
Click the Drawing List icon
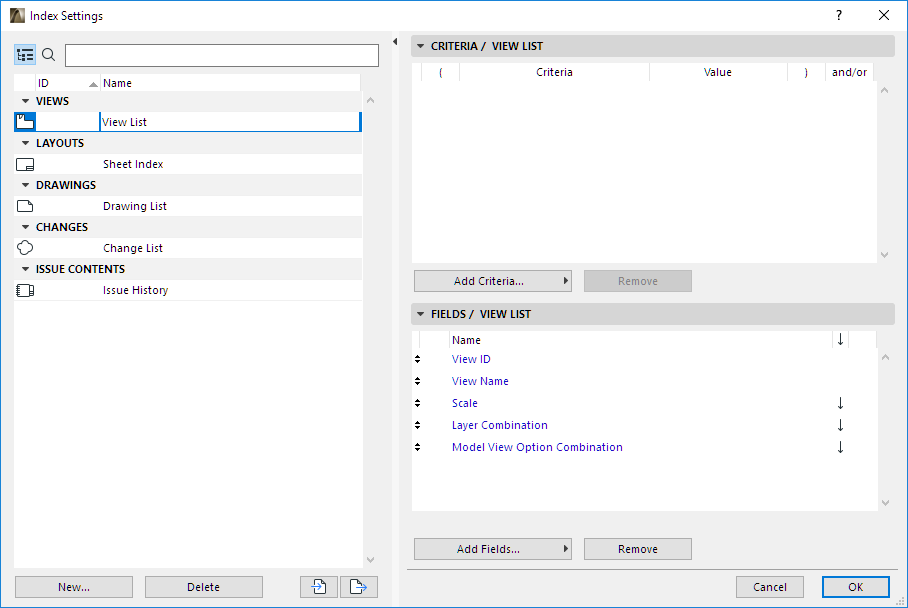(24, 205)
